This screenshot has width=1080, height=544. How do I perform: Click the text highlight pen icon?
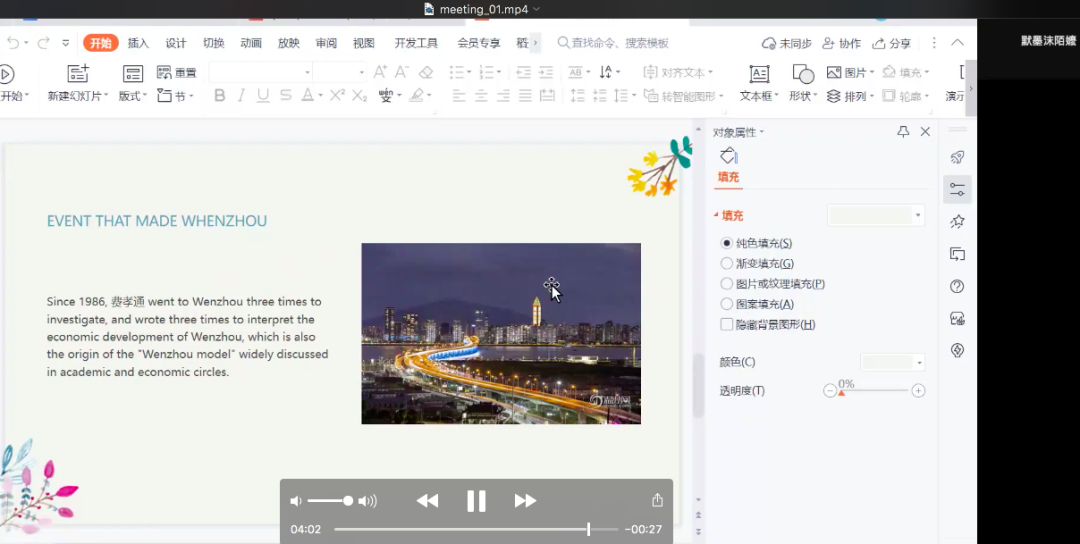tap(417, 96)
